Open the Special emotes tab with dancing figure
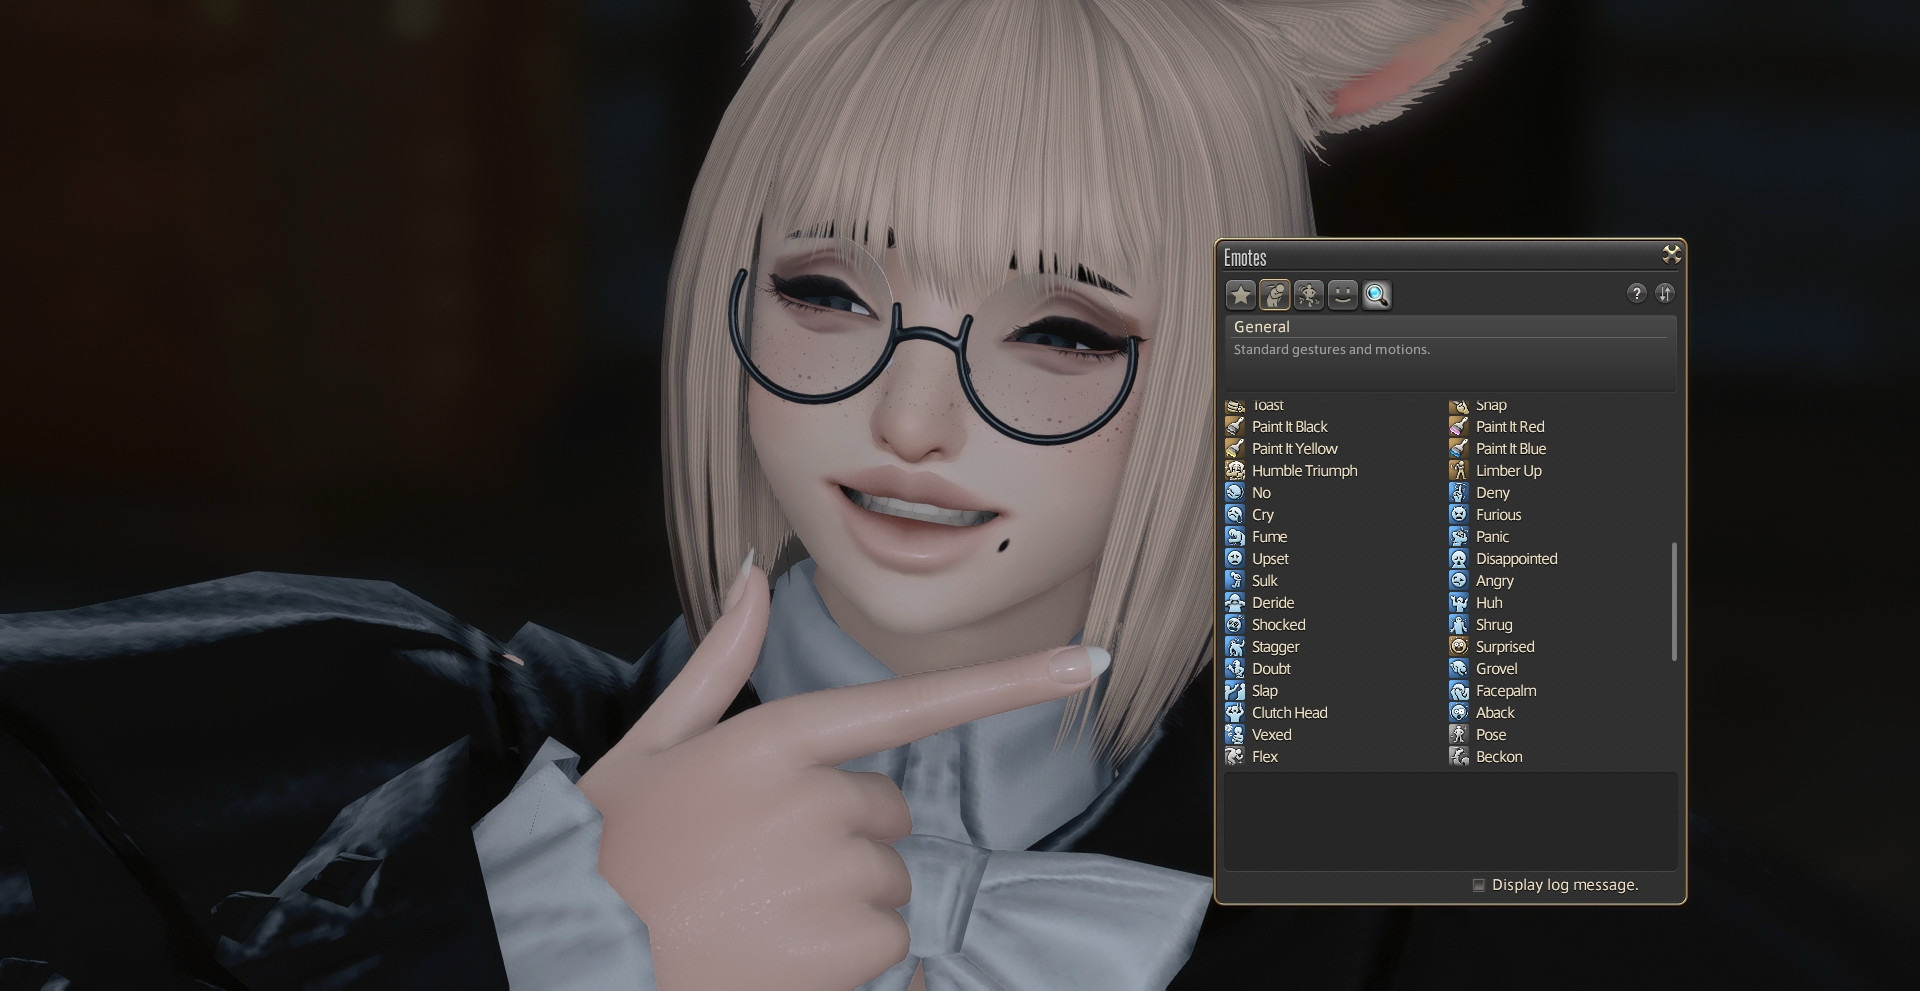The image size is (1920, 991). [x=1309, y=295]
